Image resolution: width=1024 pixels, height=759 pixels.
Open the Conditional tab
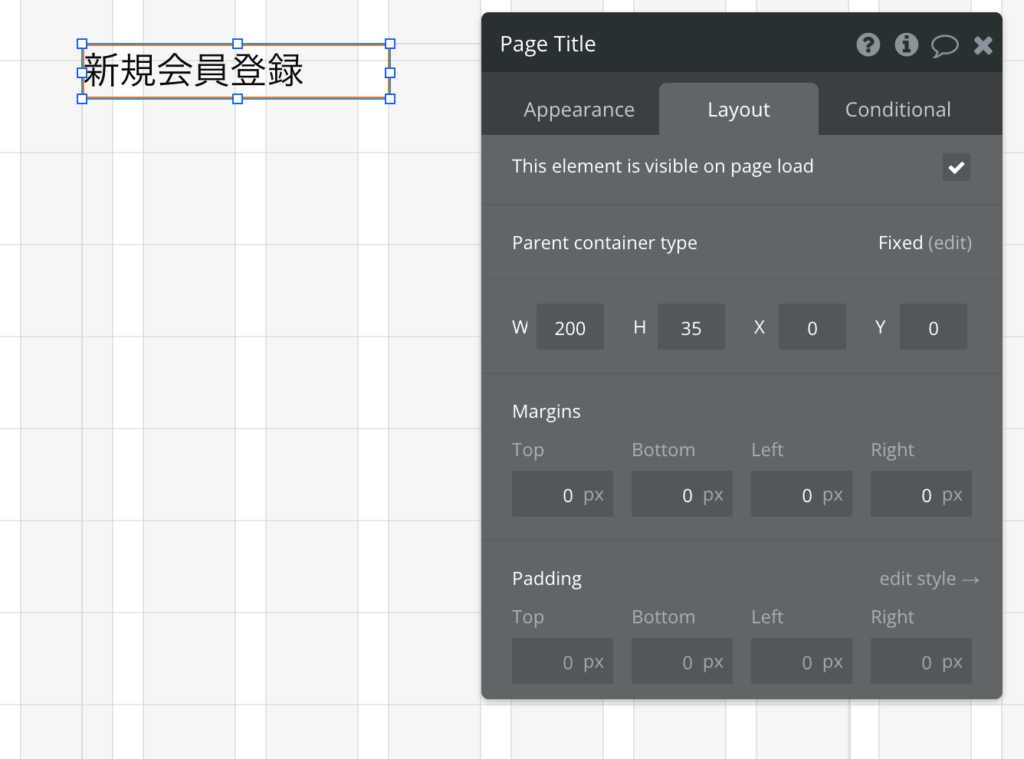pos(898,109)
